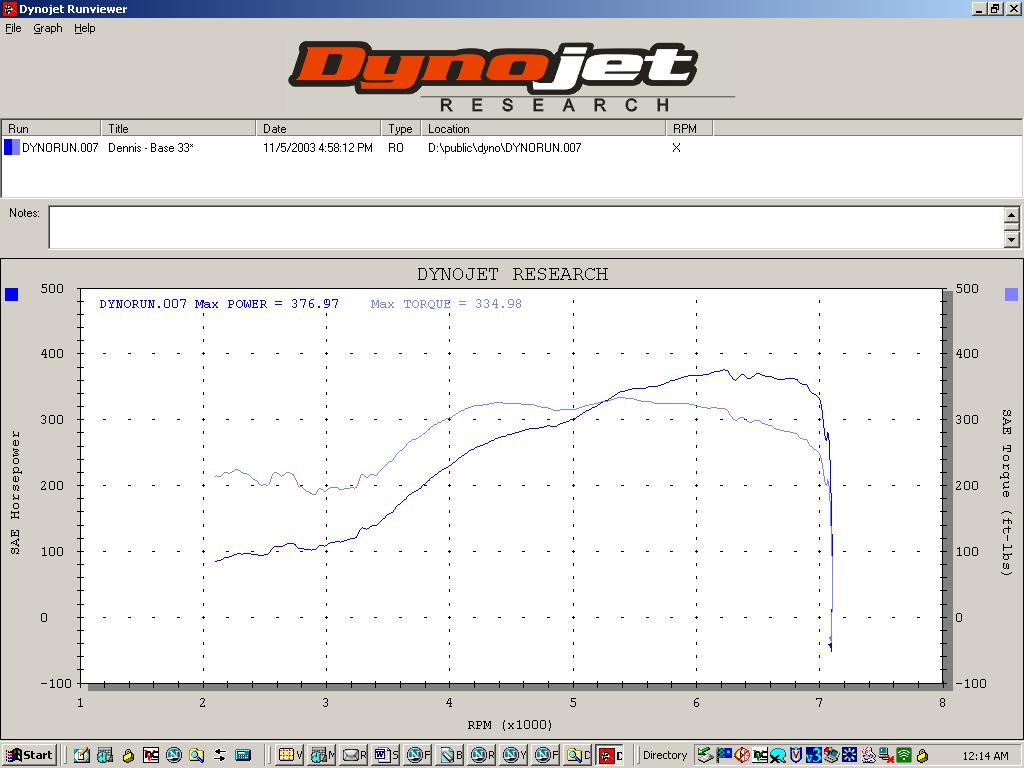Click the Dynojet Runviewer title bar icon

click(9, 8)
